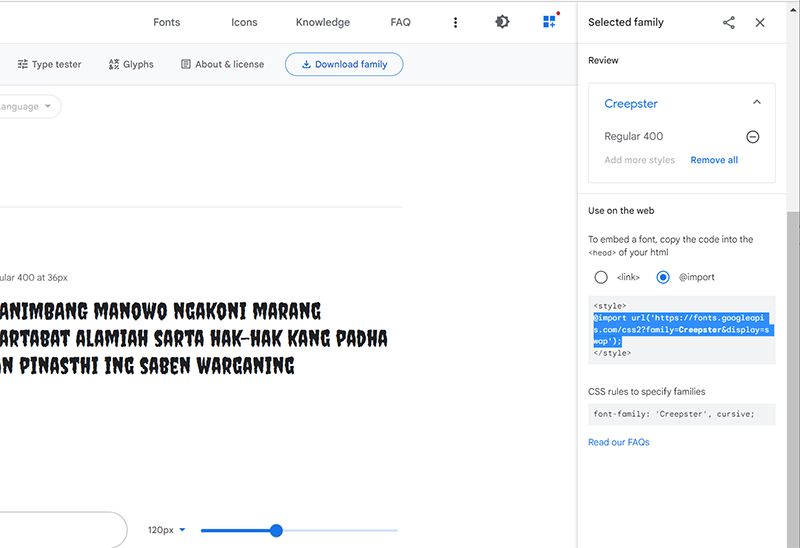Select the <link> embed option
800x548 pixels.
pos(601,277)
